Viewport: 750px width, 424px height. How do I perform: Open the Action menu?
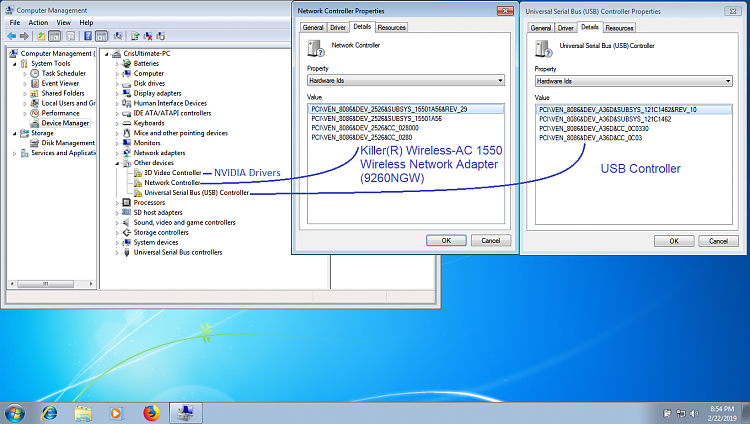click(x=38, y=22)
